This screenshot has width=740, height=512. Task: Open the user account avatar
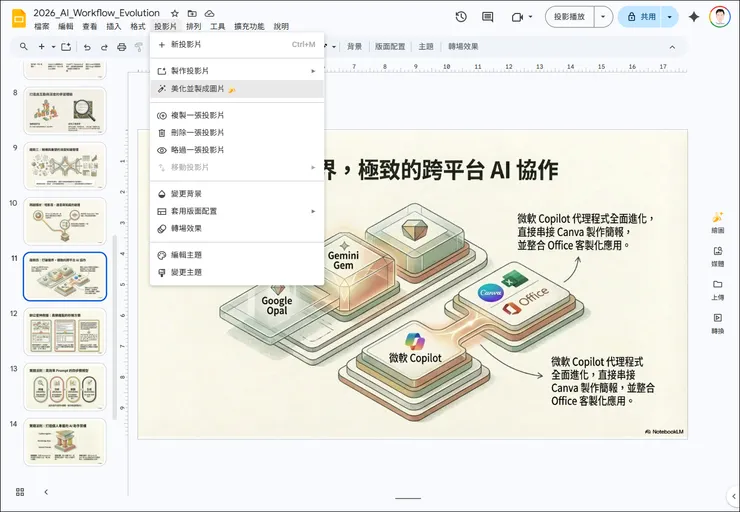(719, 17)
